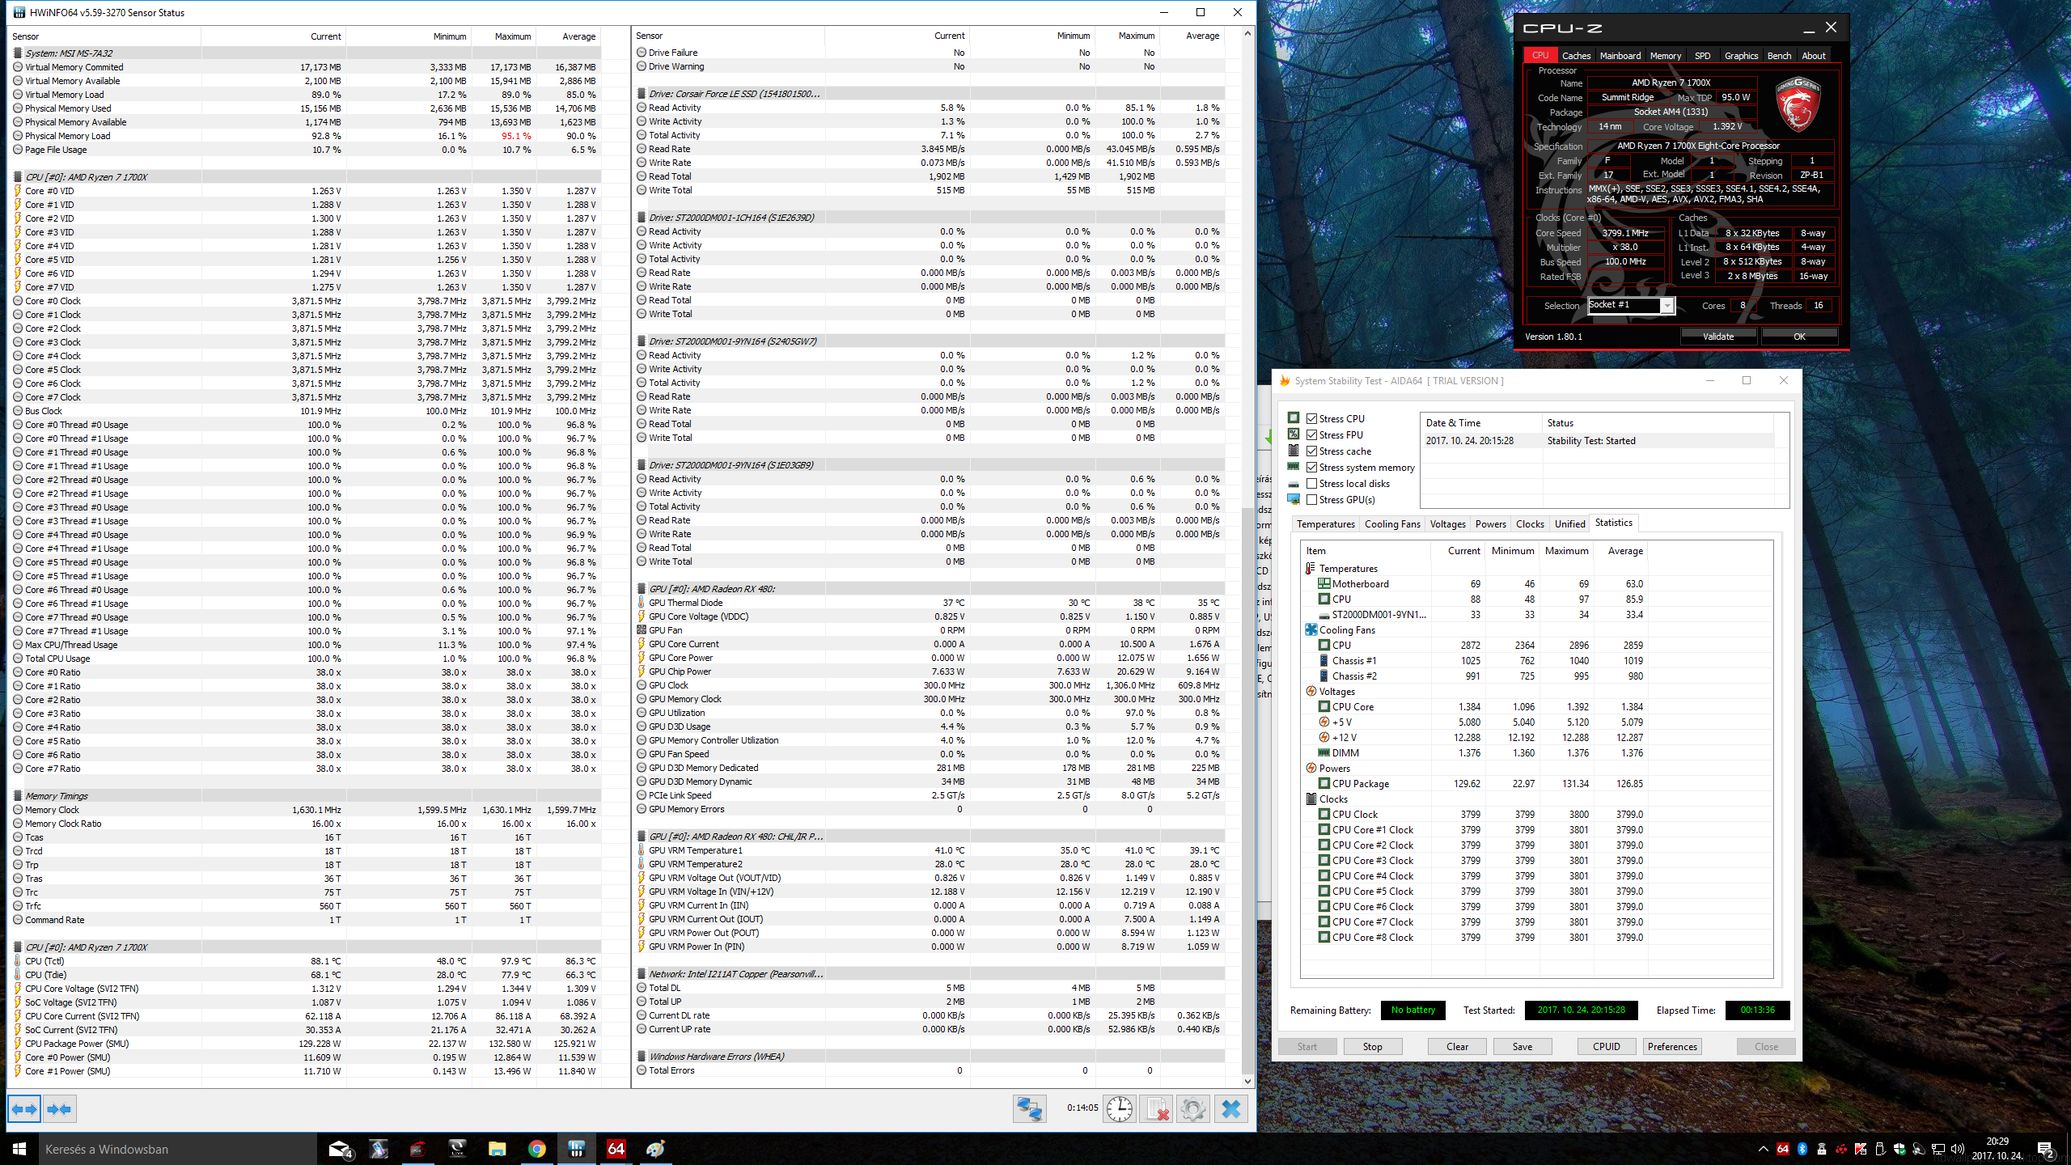Click OK button in CPU-Z
This screenshot has width=2071, height=1165.
1799,336
